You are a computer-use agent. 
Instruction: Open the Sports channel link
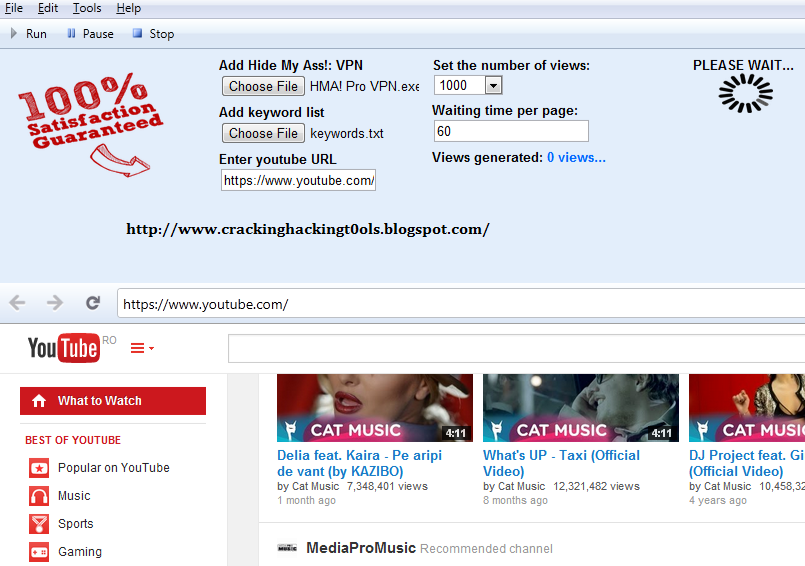(75, 524)
